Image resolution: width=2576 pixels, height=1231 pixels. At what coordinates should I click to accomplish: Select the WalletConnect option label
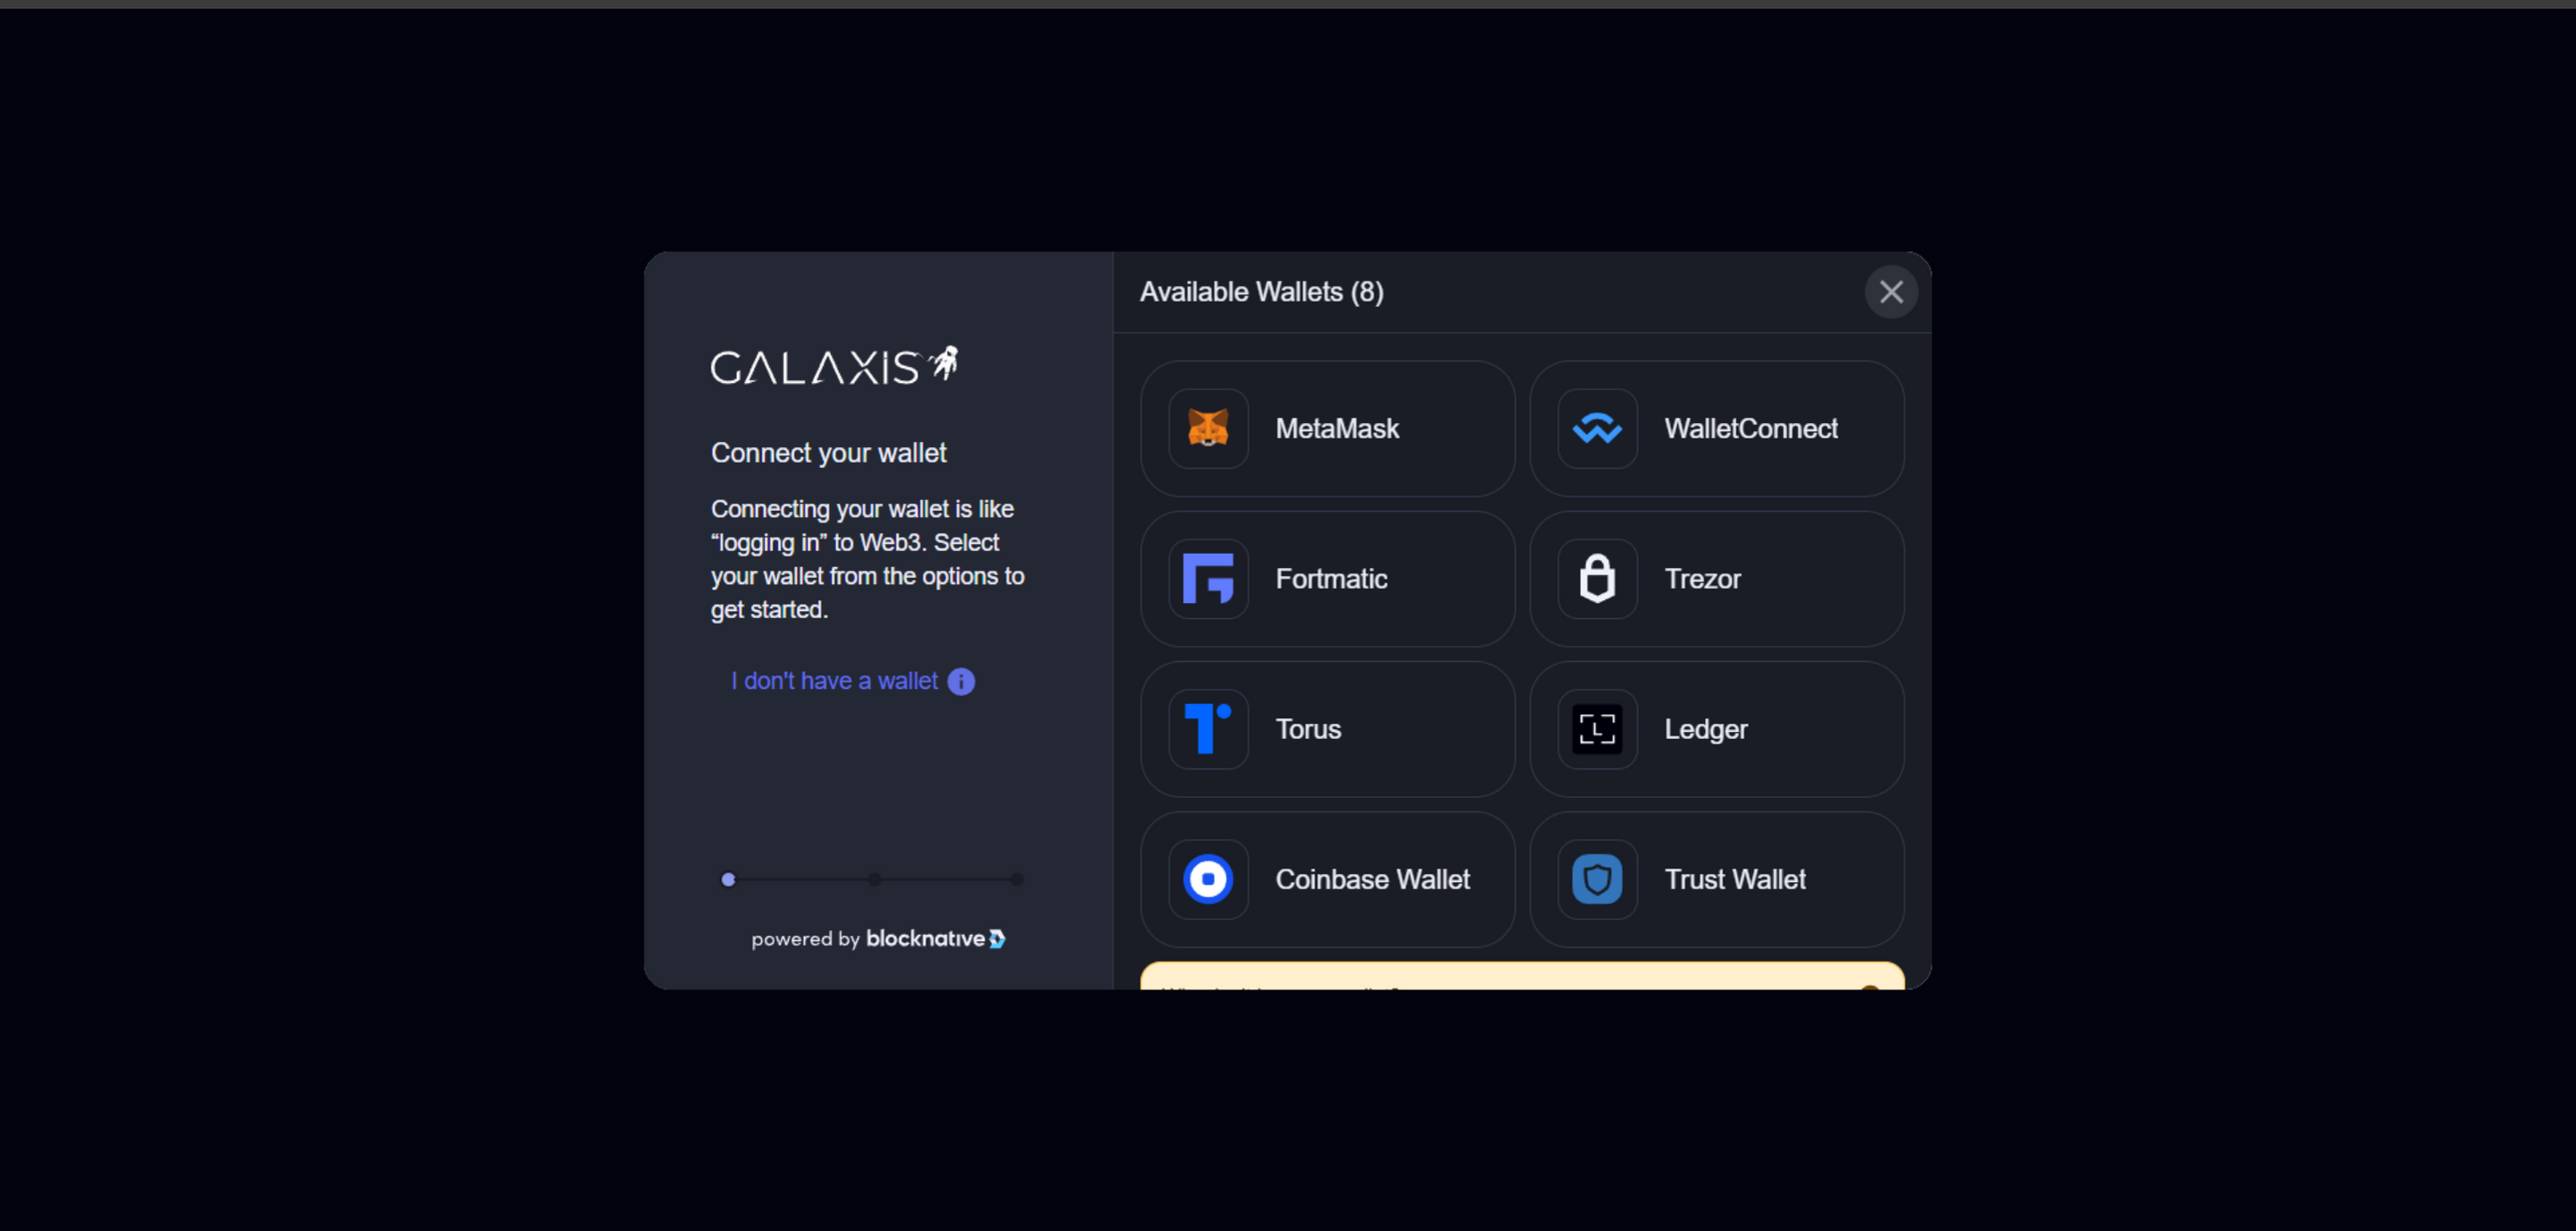[1750, 428]
